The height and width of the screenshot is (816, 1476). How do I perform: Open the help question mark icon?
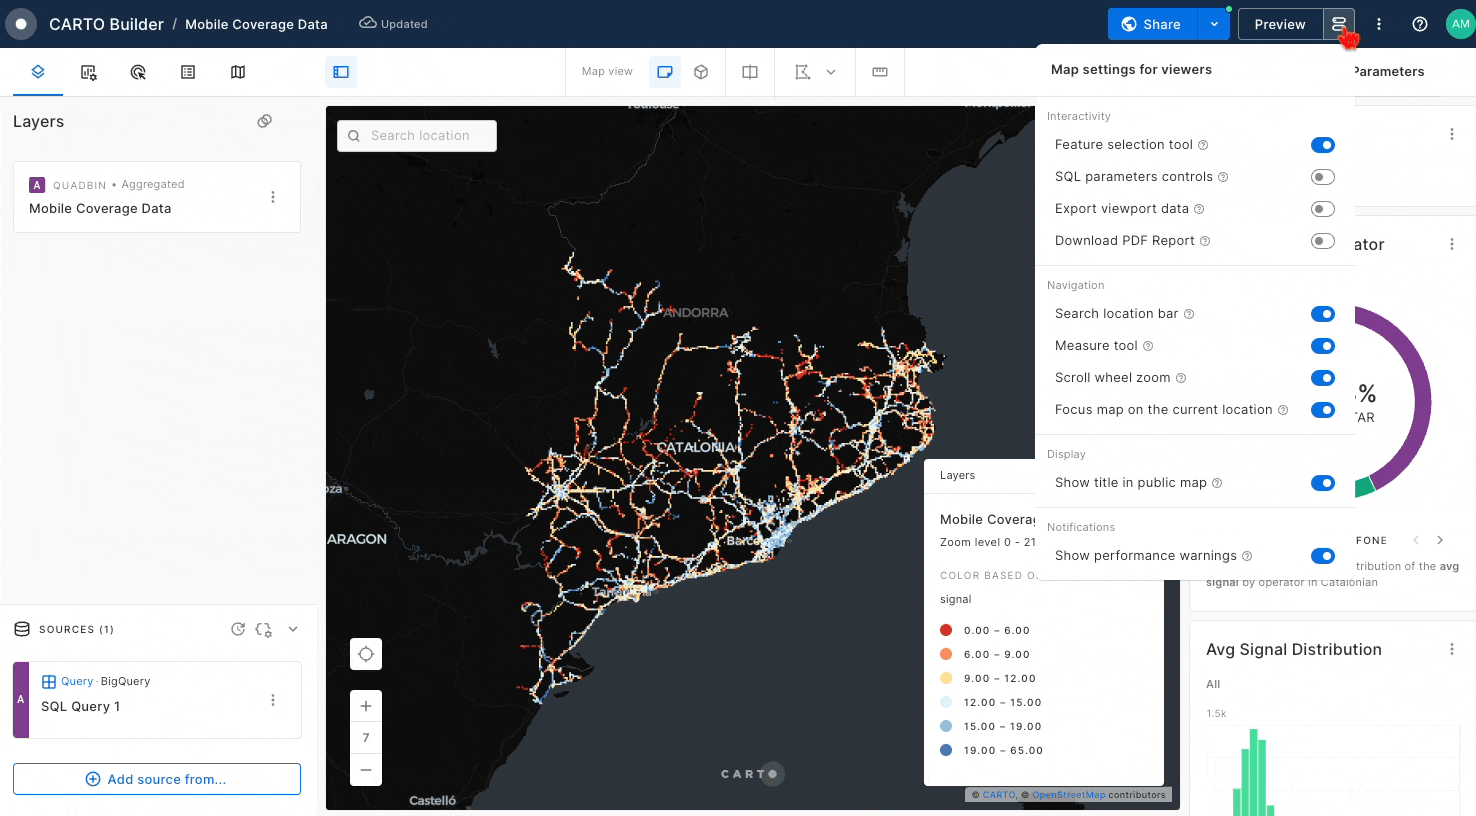point(1419,24)
